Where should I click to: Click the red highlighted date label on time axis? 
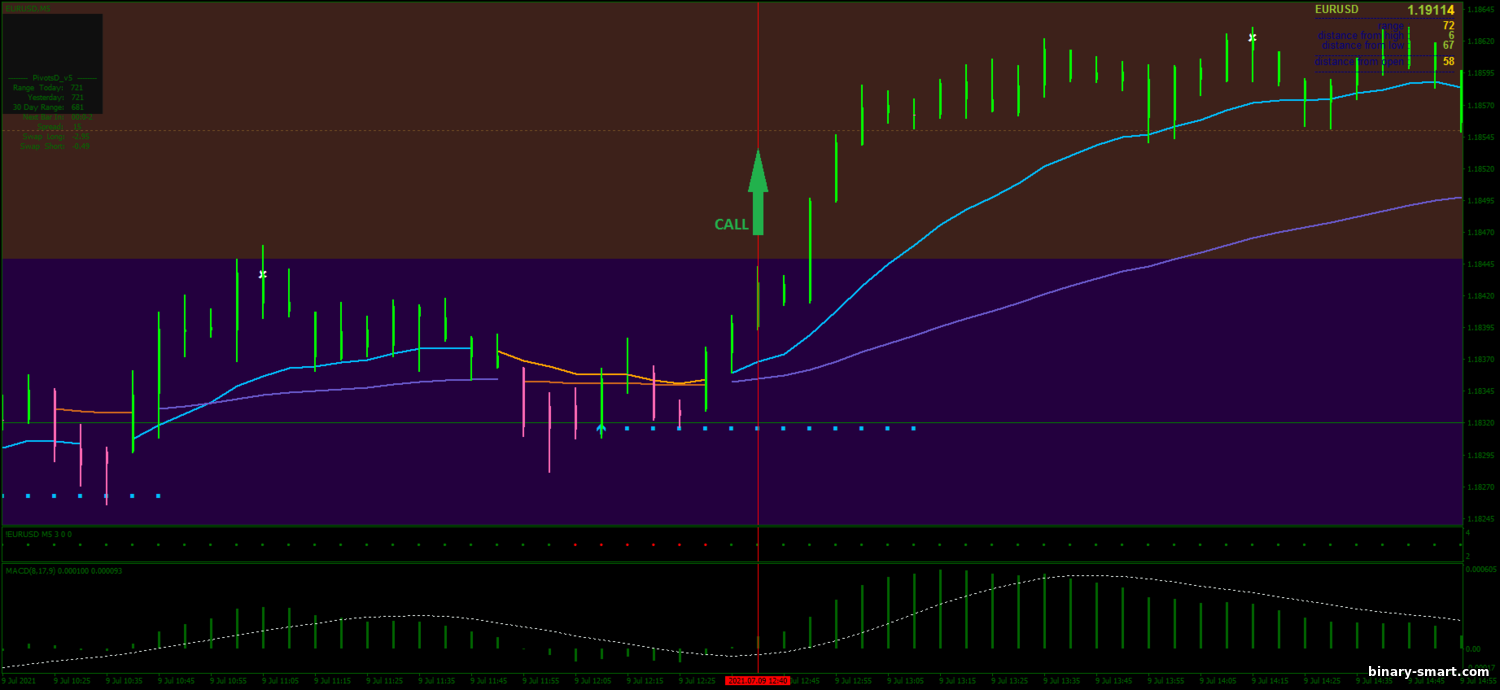tap(757, 681)
